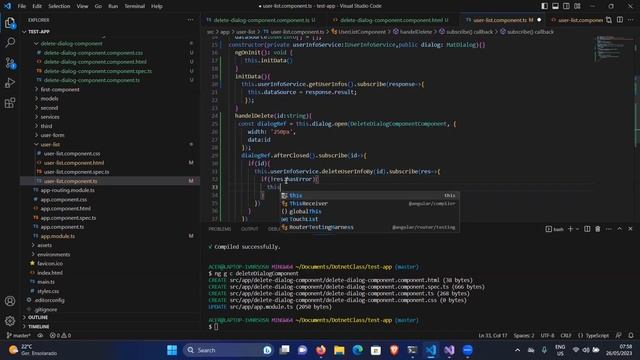Select globalThis autocomplete suggestion

click(370, 211)
